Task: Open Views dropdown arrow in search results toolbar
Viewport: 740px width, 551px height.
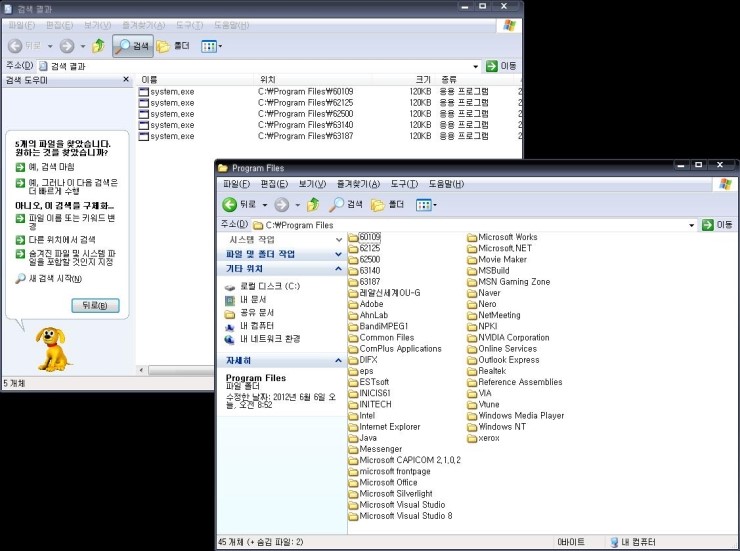Action: pos(220,46)
